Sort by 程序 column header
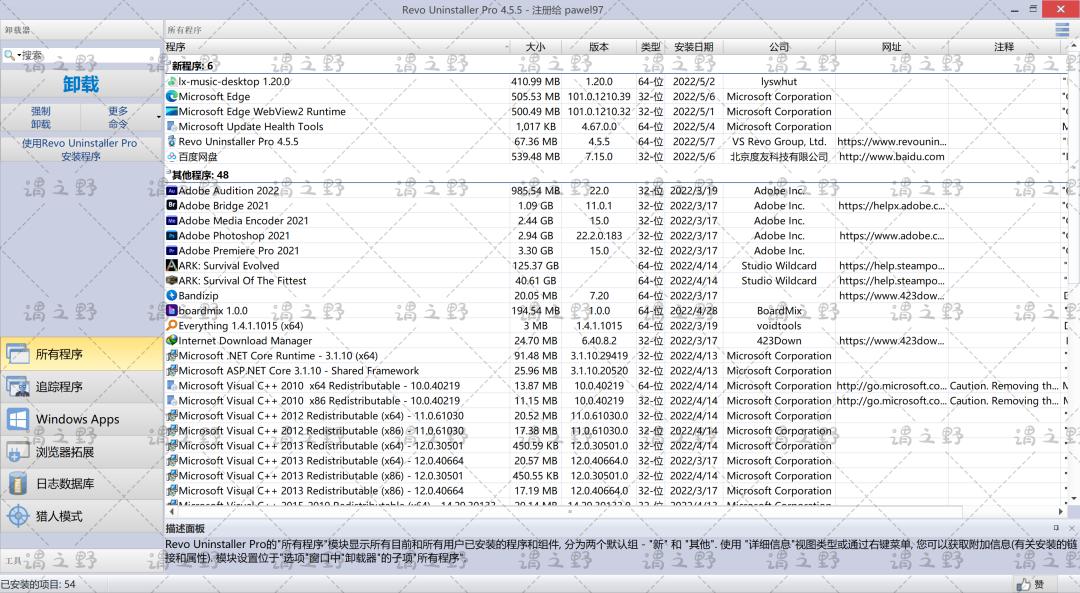 tap(337, 47)
